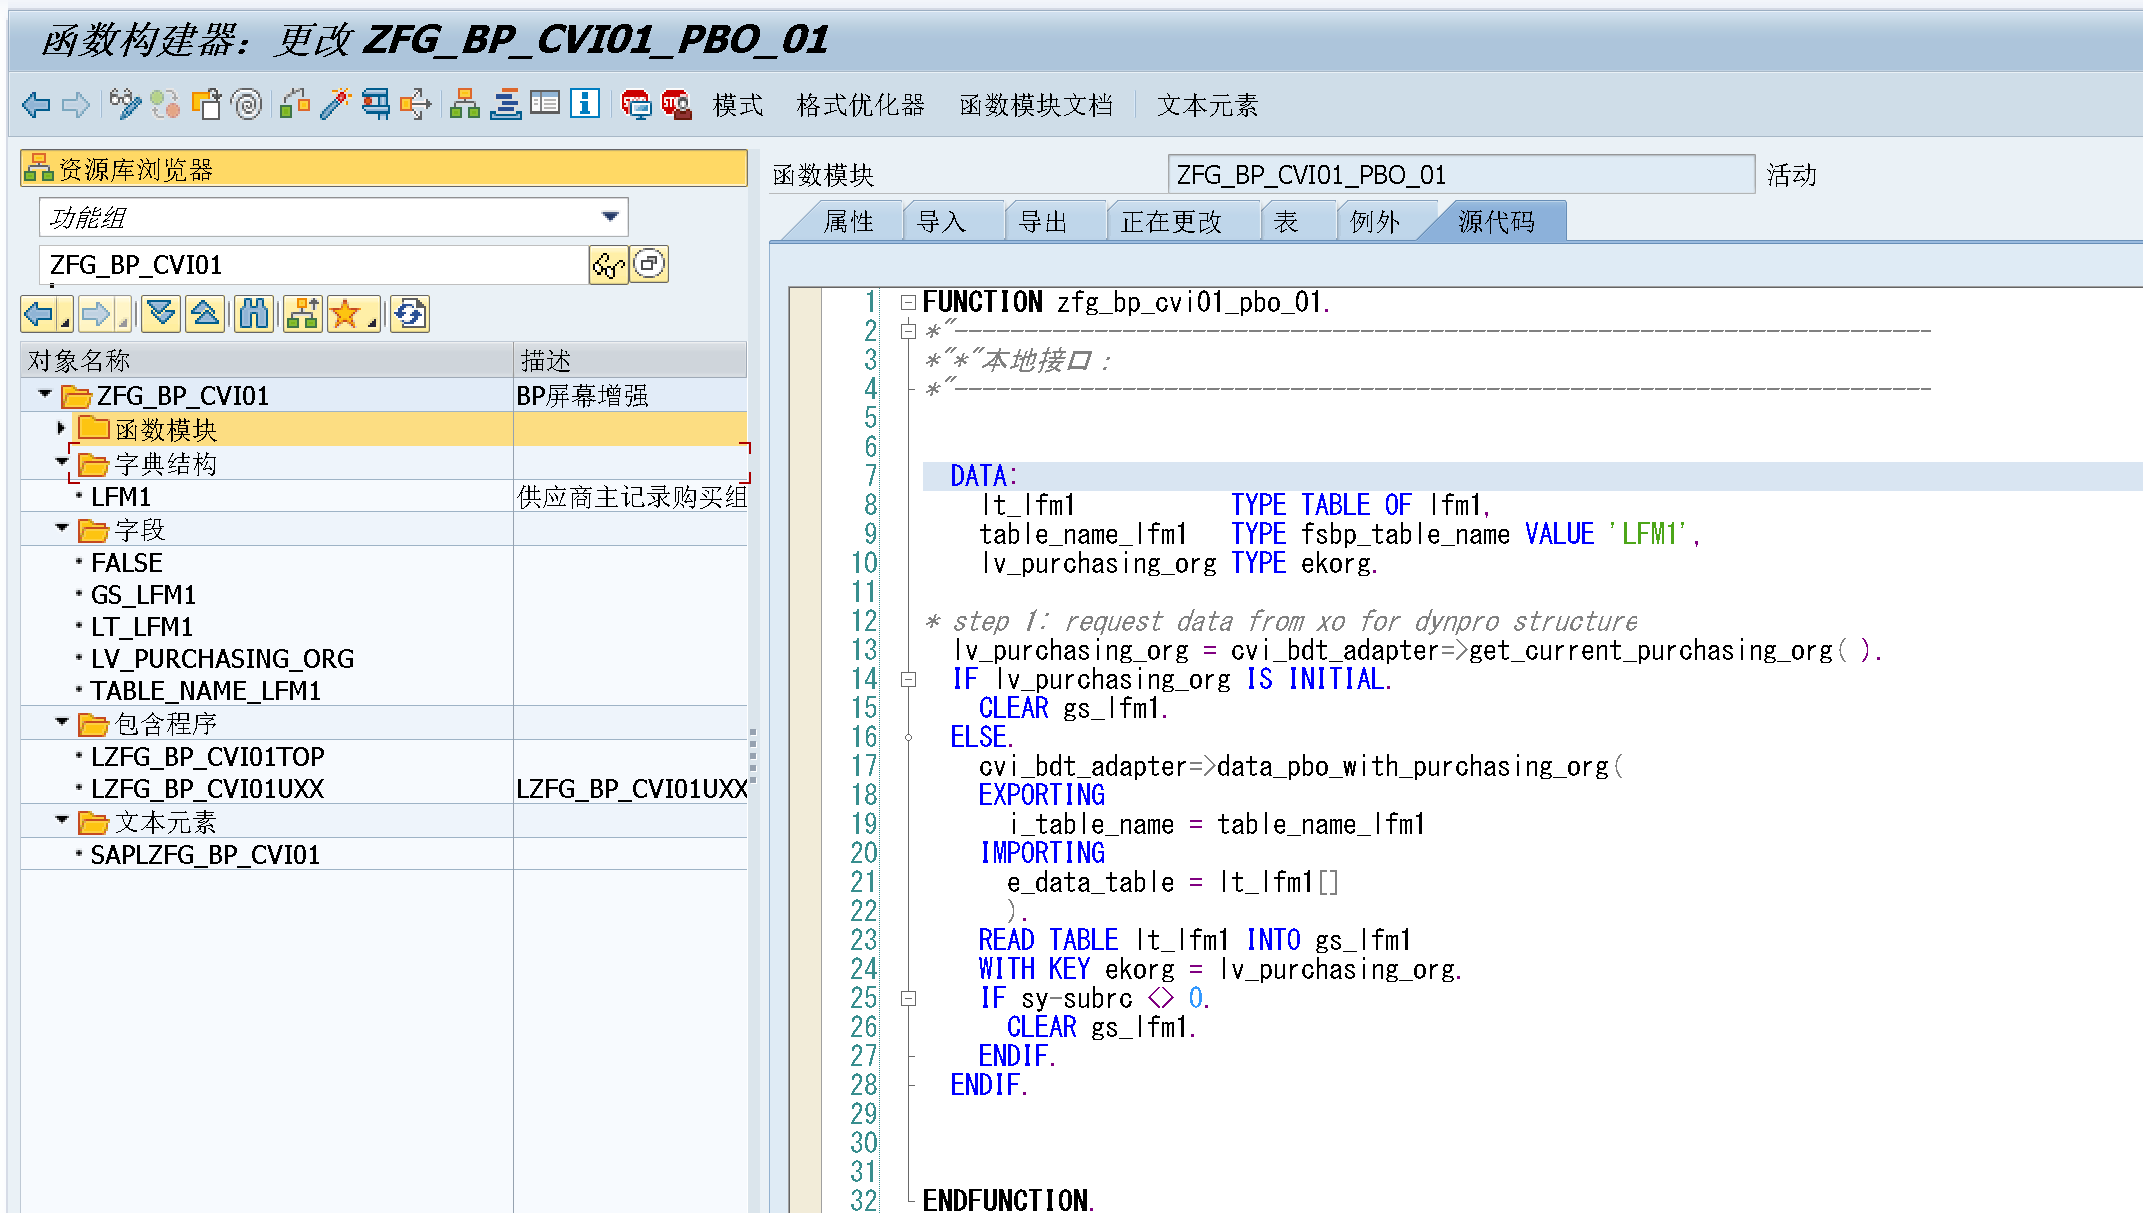The width and height of the screenshot is (2143, 1213).
Task: Click the blue information icon in toolbar
Action: (585, 104)
